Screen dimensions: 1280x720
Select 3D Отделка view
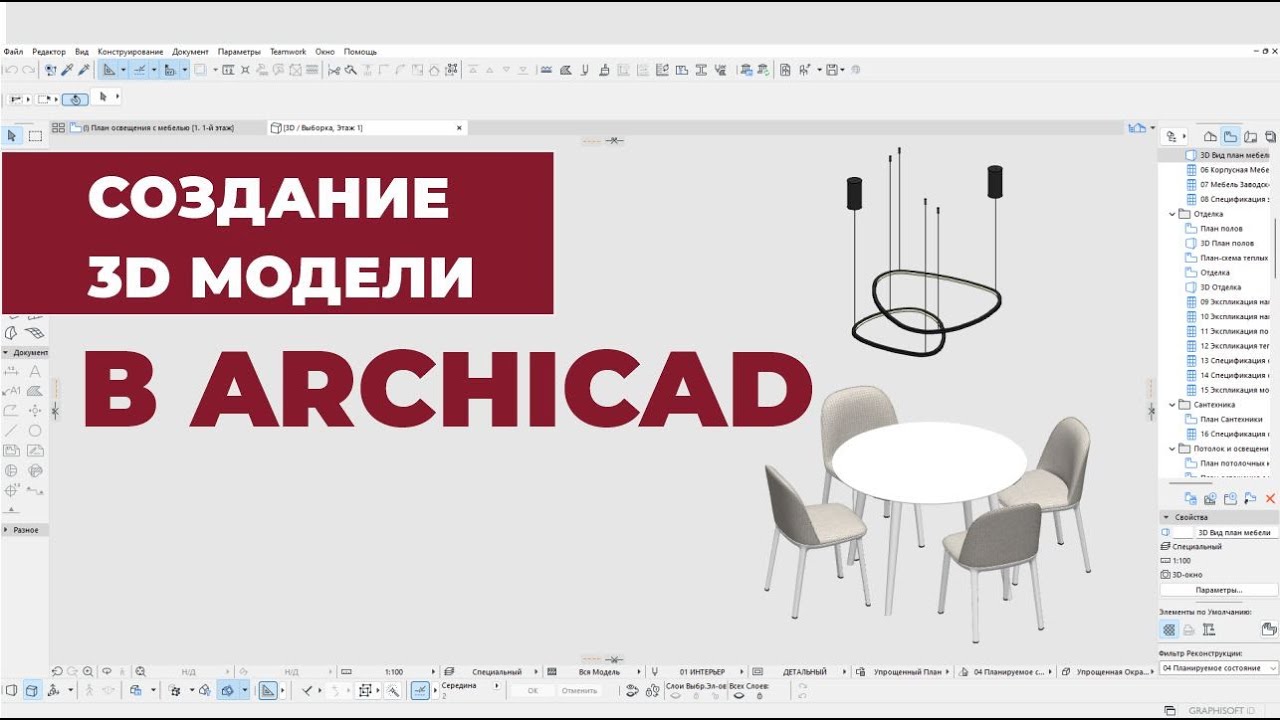pos(1220,287)
